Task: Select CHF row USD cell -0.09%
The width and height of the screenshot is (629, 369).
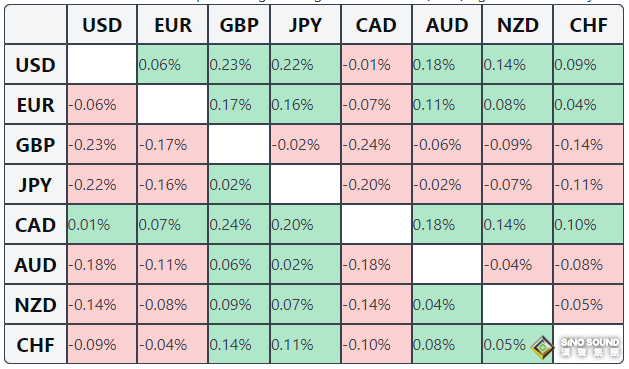Action: (x=102, y=345)
